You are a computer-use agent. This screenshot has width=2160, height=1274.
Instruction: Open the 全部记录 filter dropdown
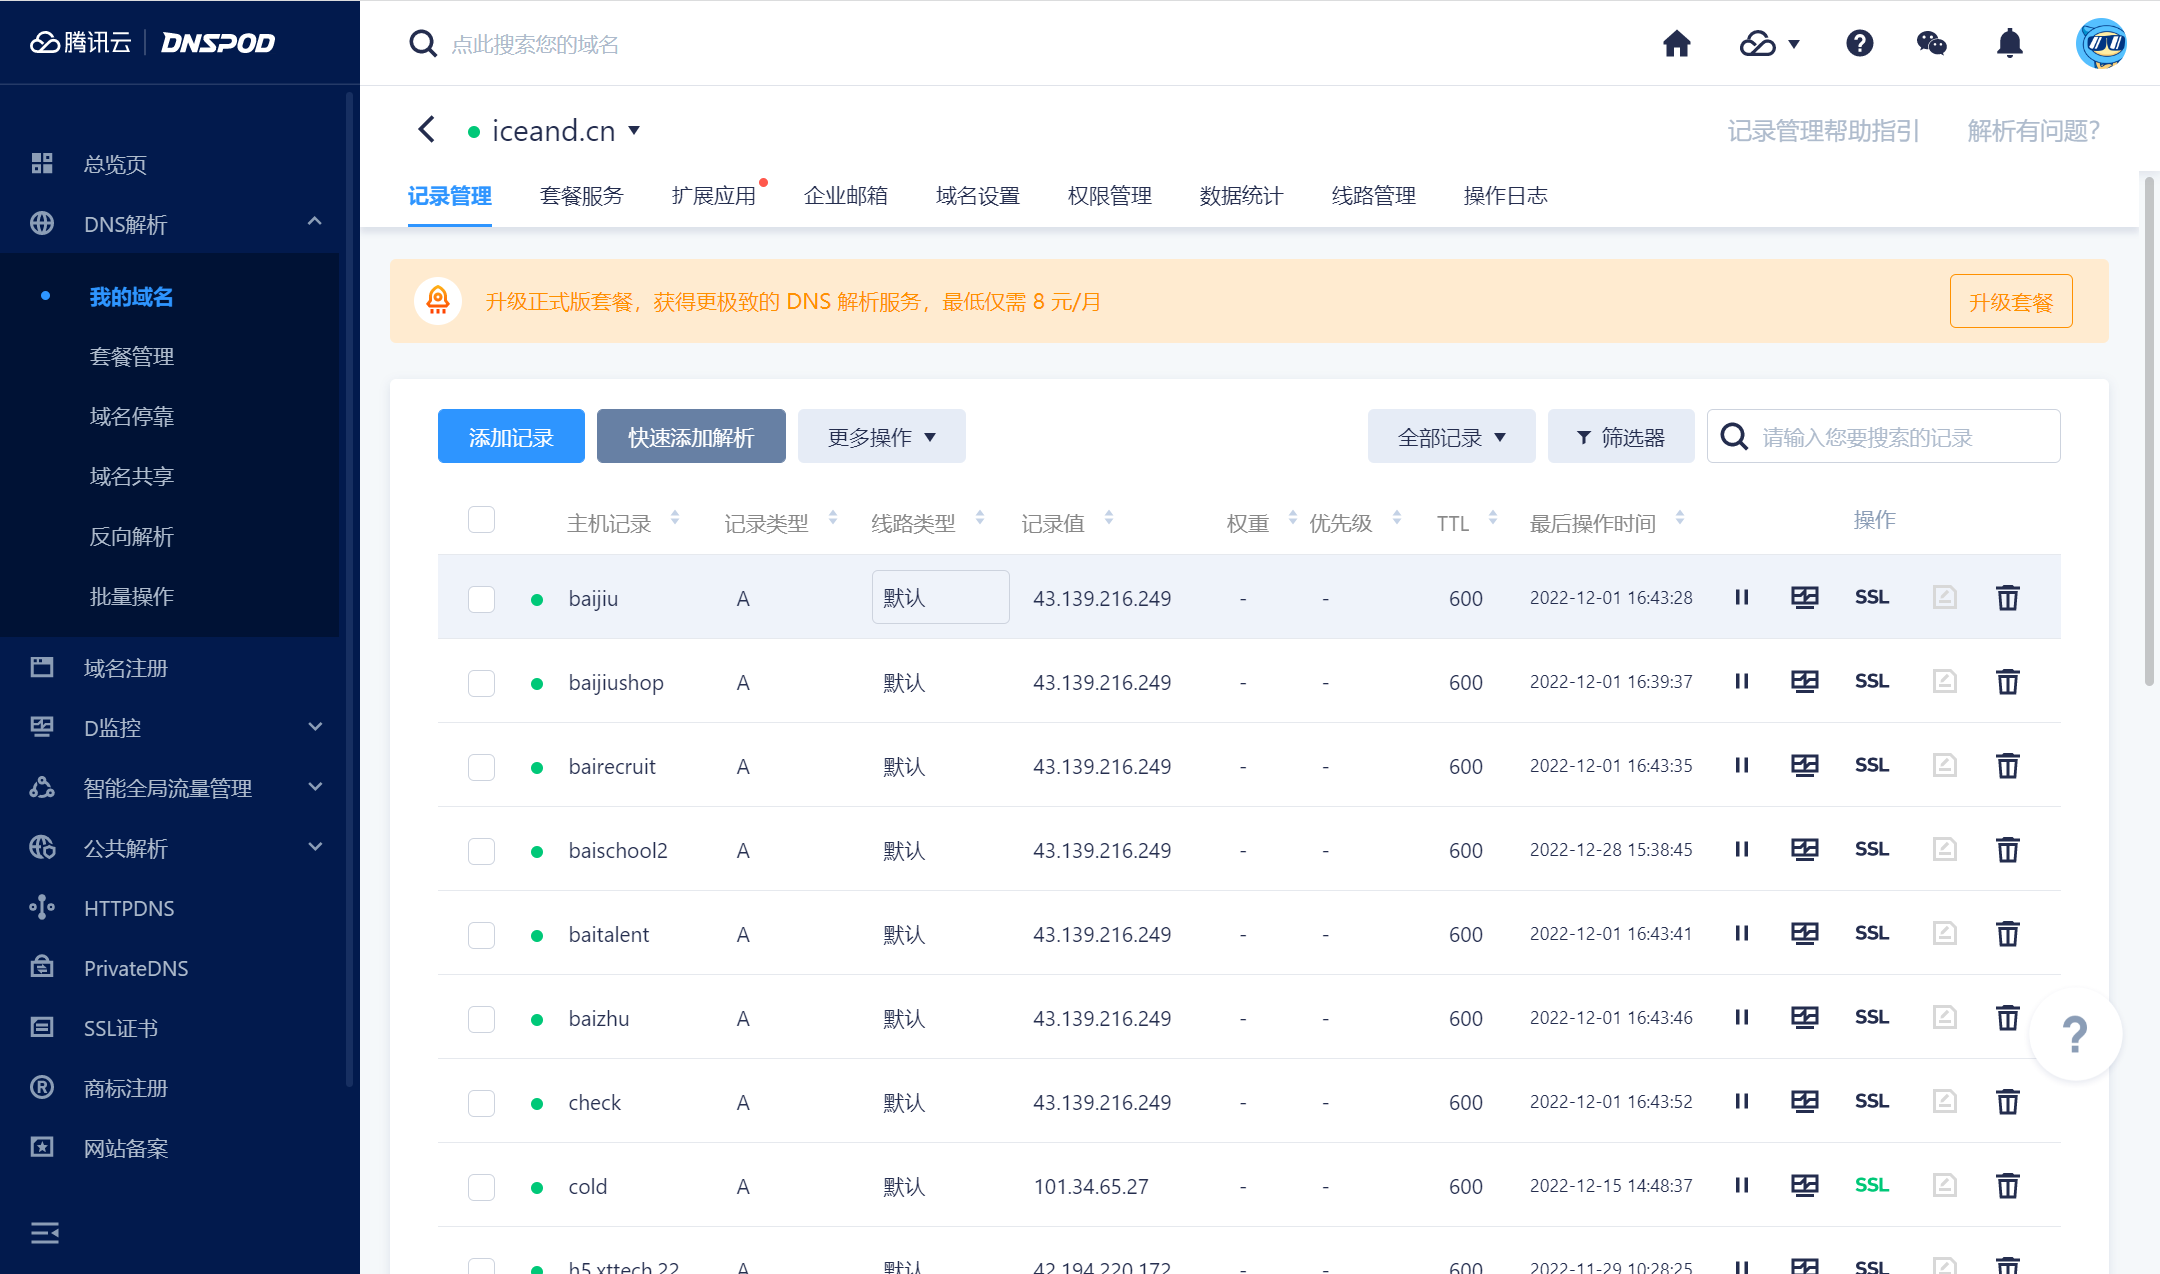1451,437
